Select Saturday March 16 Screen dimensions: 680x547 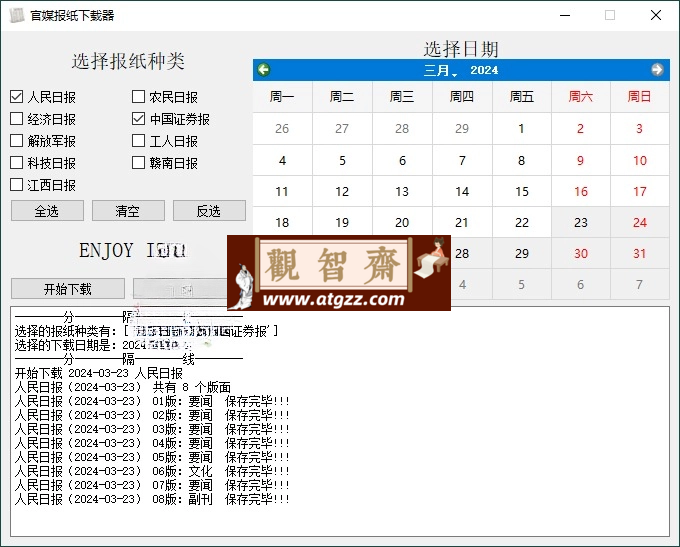[x=581, y=191]
